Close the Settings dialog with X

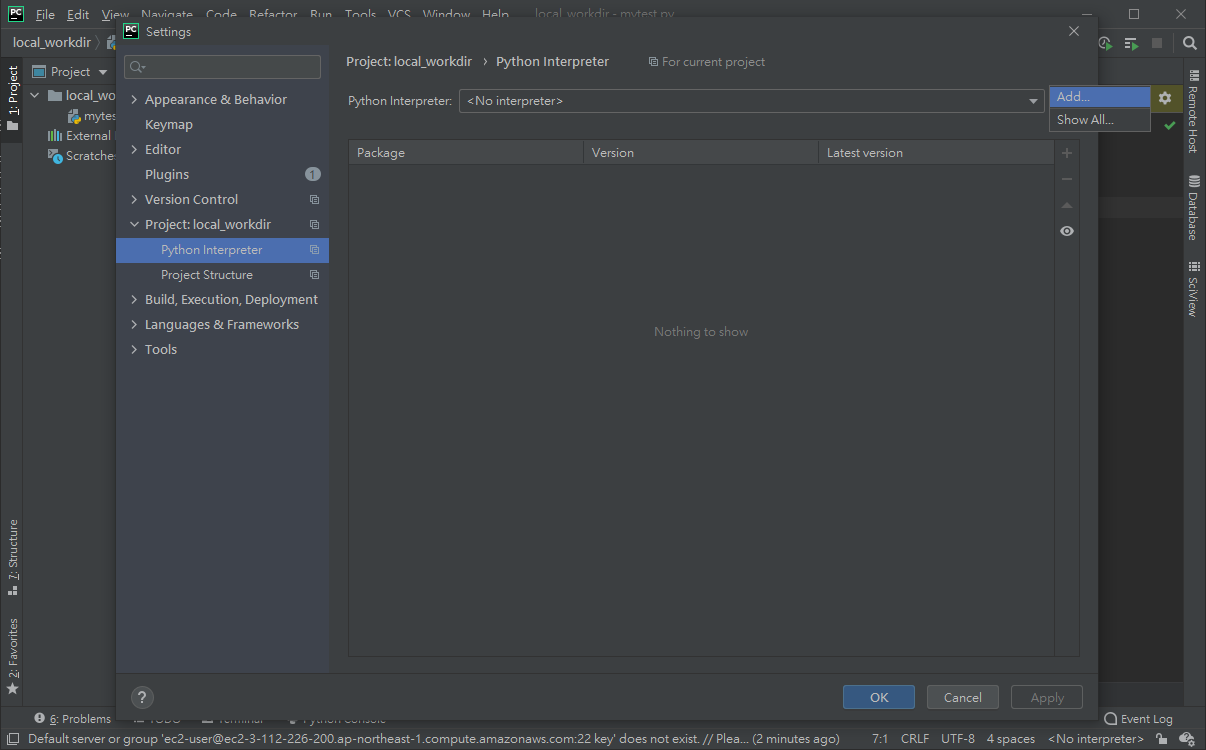1074,31
